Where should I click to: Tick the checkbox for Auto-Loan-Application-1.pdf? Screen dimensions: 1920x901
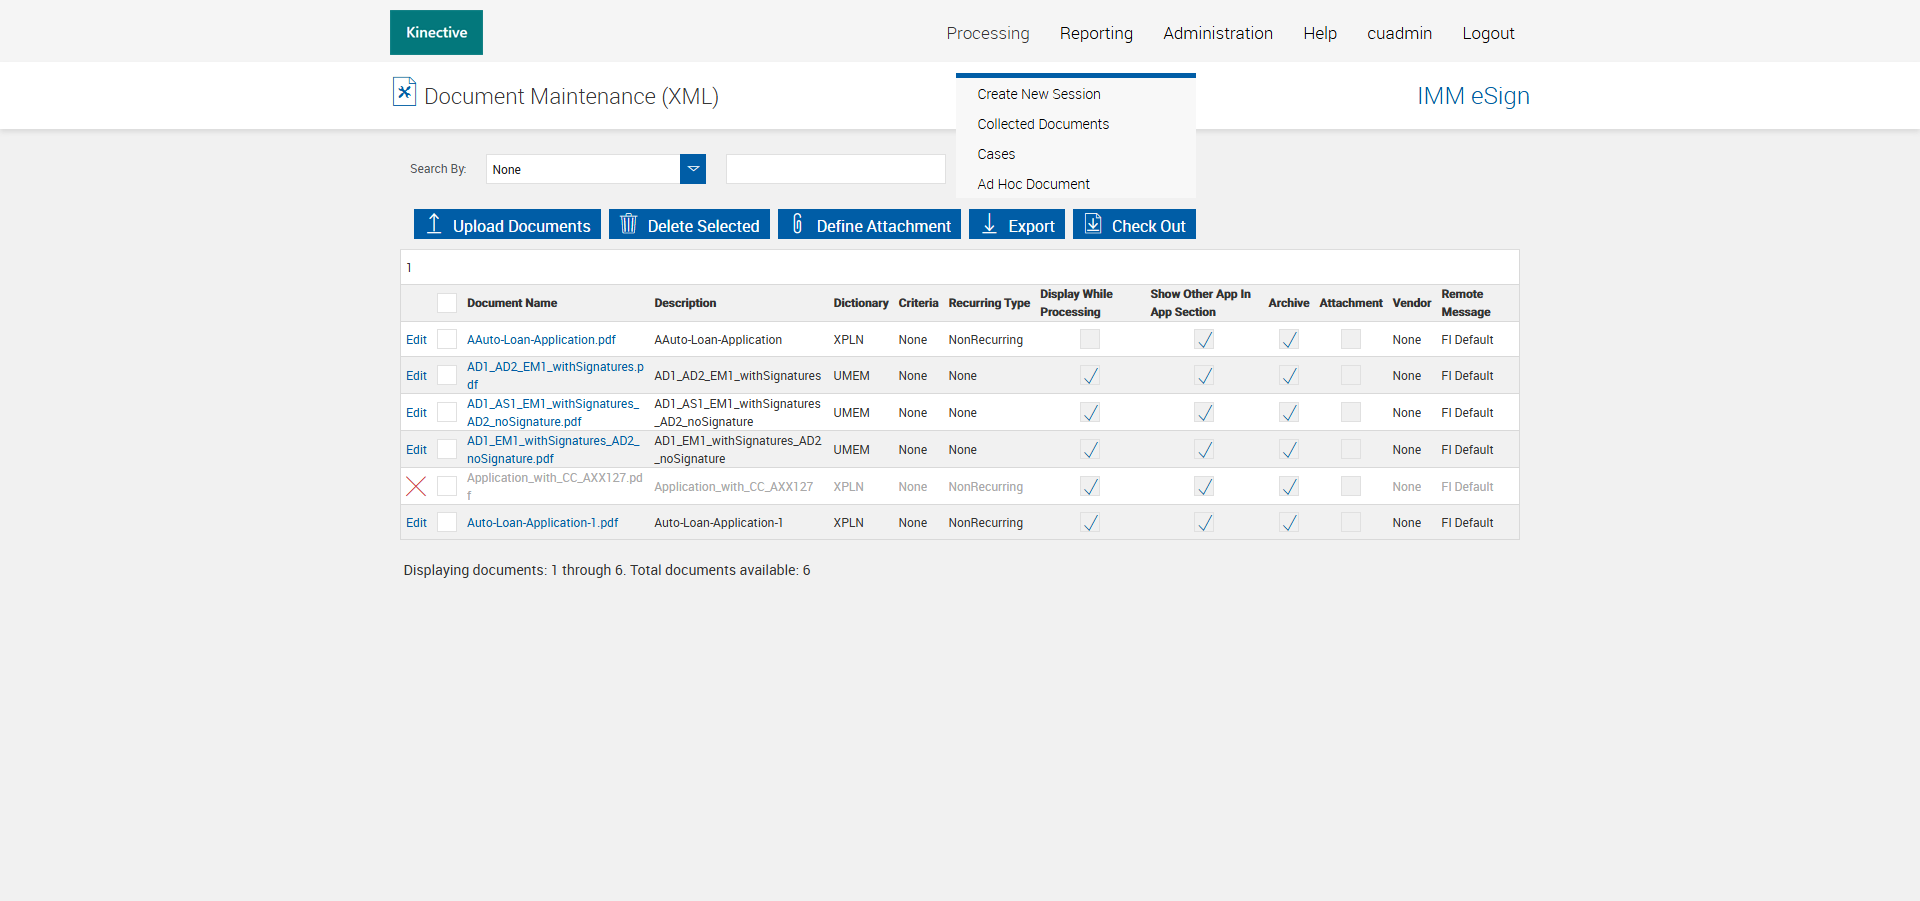447,523
